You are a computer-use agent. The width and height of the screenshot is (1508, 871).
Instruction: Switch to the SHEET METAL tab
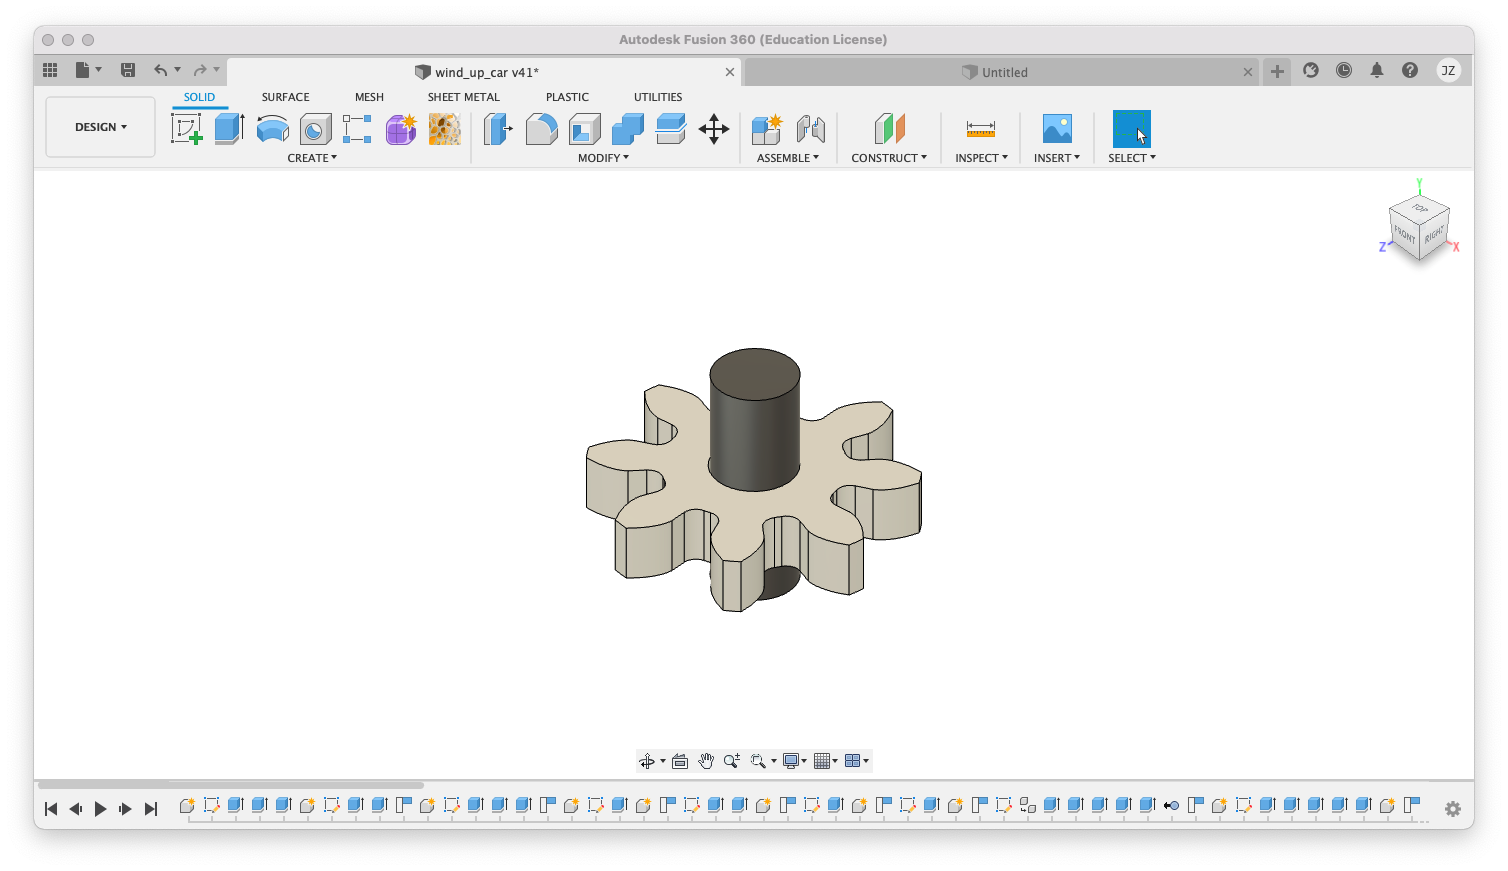(464, 97)
